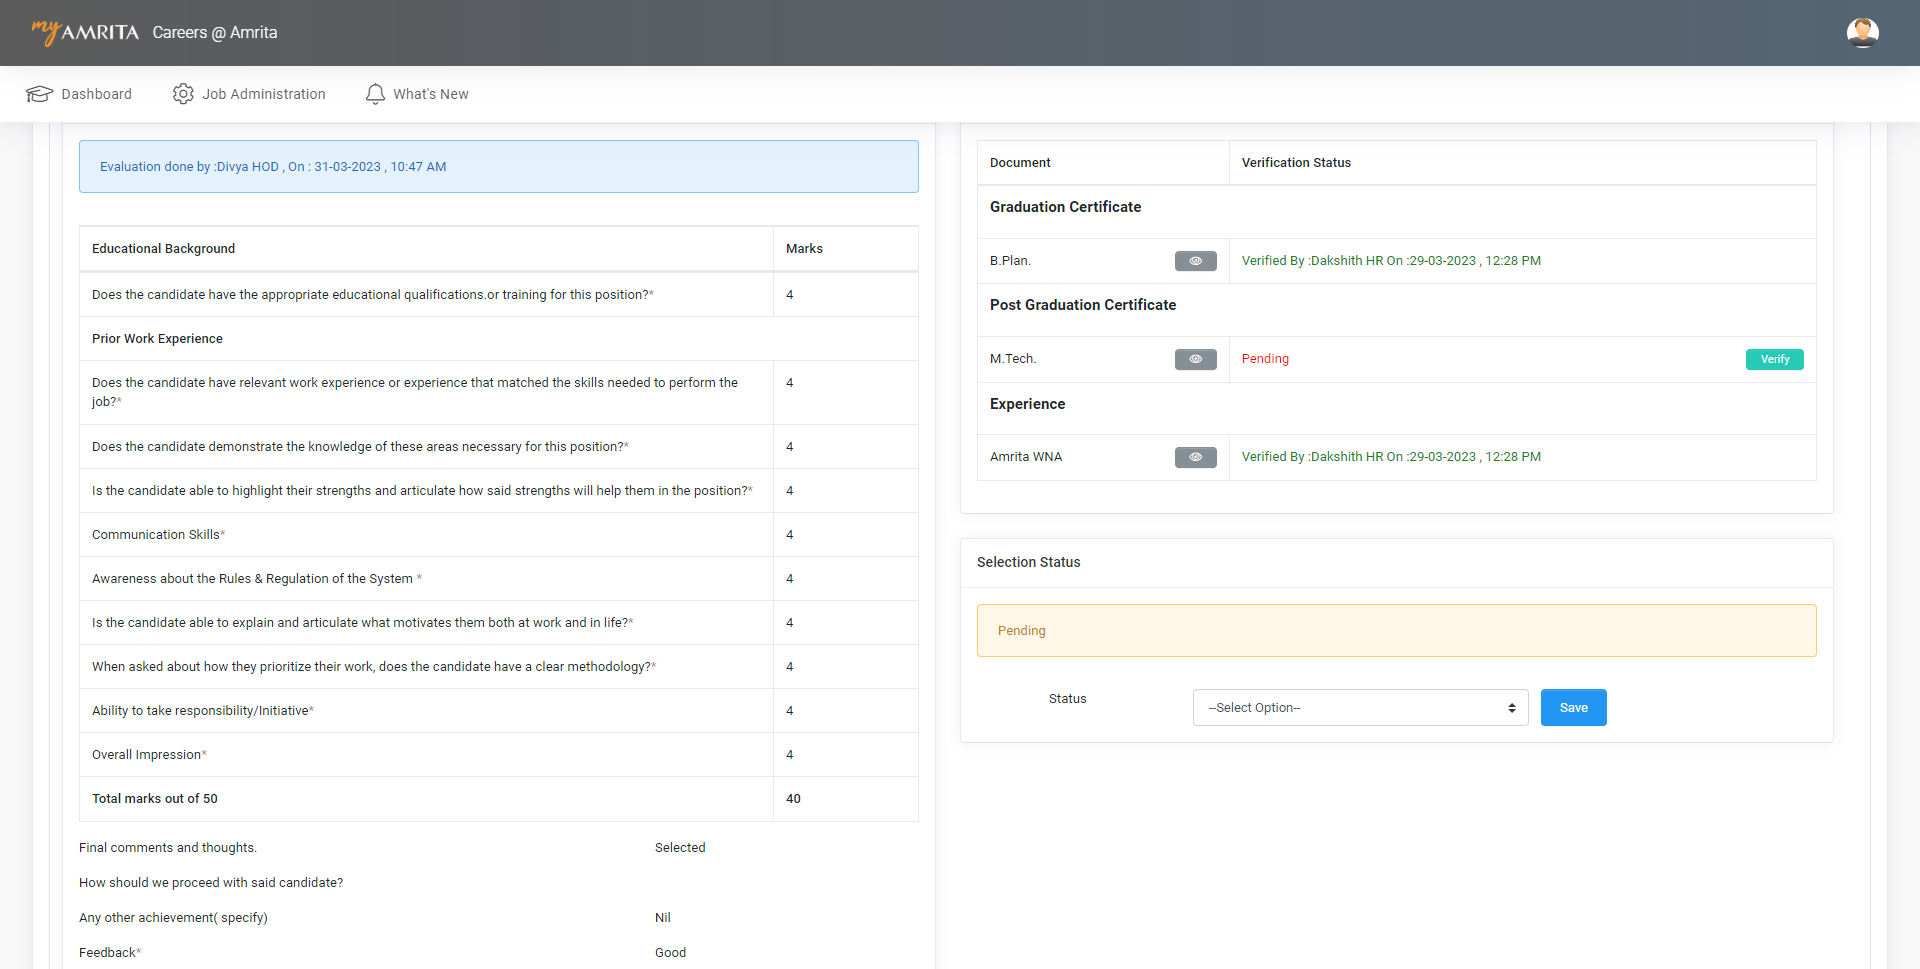Click the Careers @ Amrita title

[215, 32]
